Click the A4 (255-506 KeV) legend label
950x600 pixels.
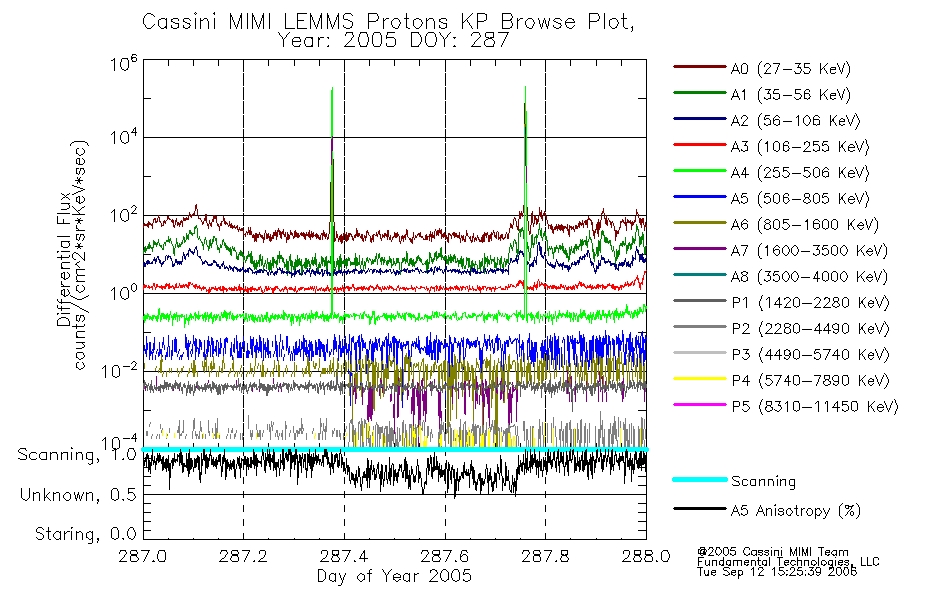click(x=800, y=173)
